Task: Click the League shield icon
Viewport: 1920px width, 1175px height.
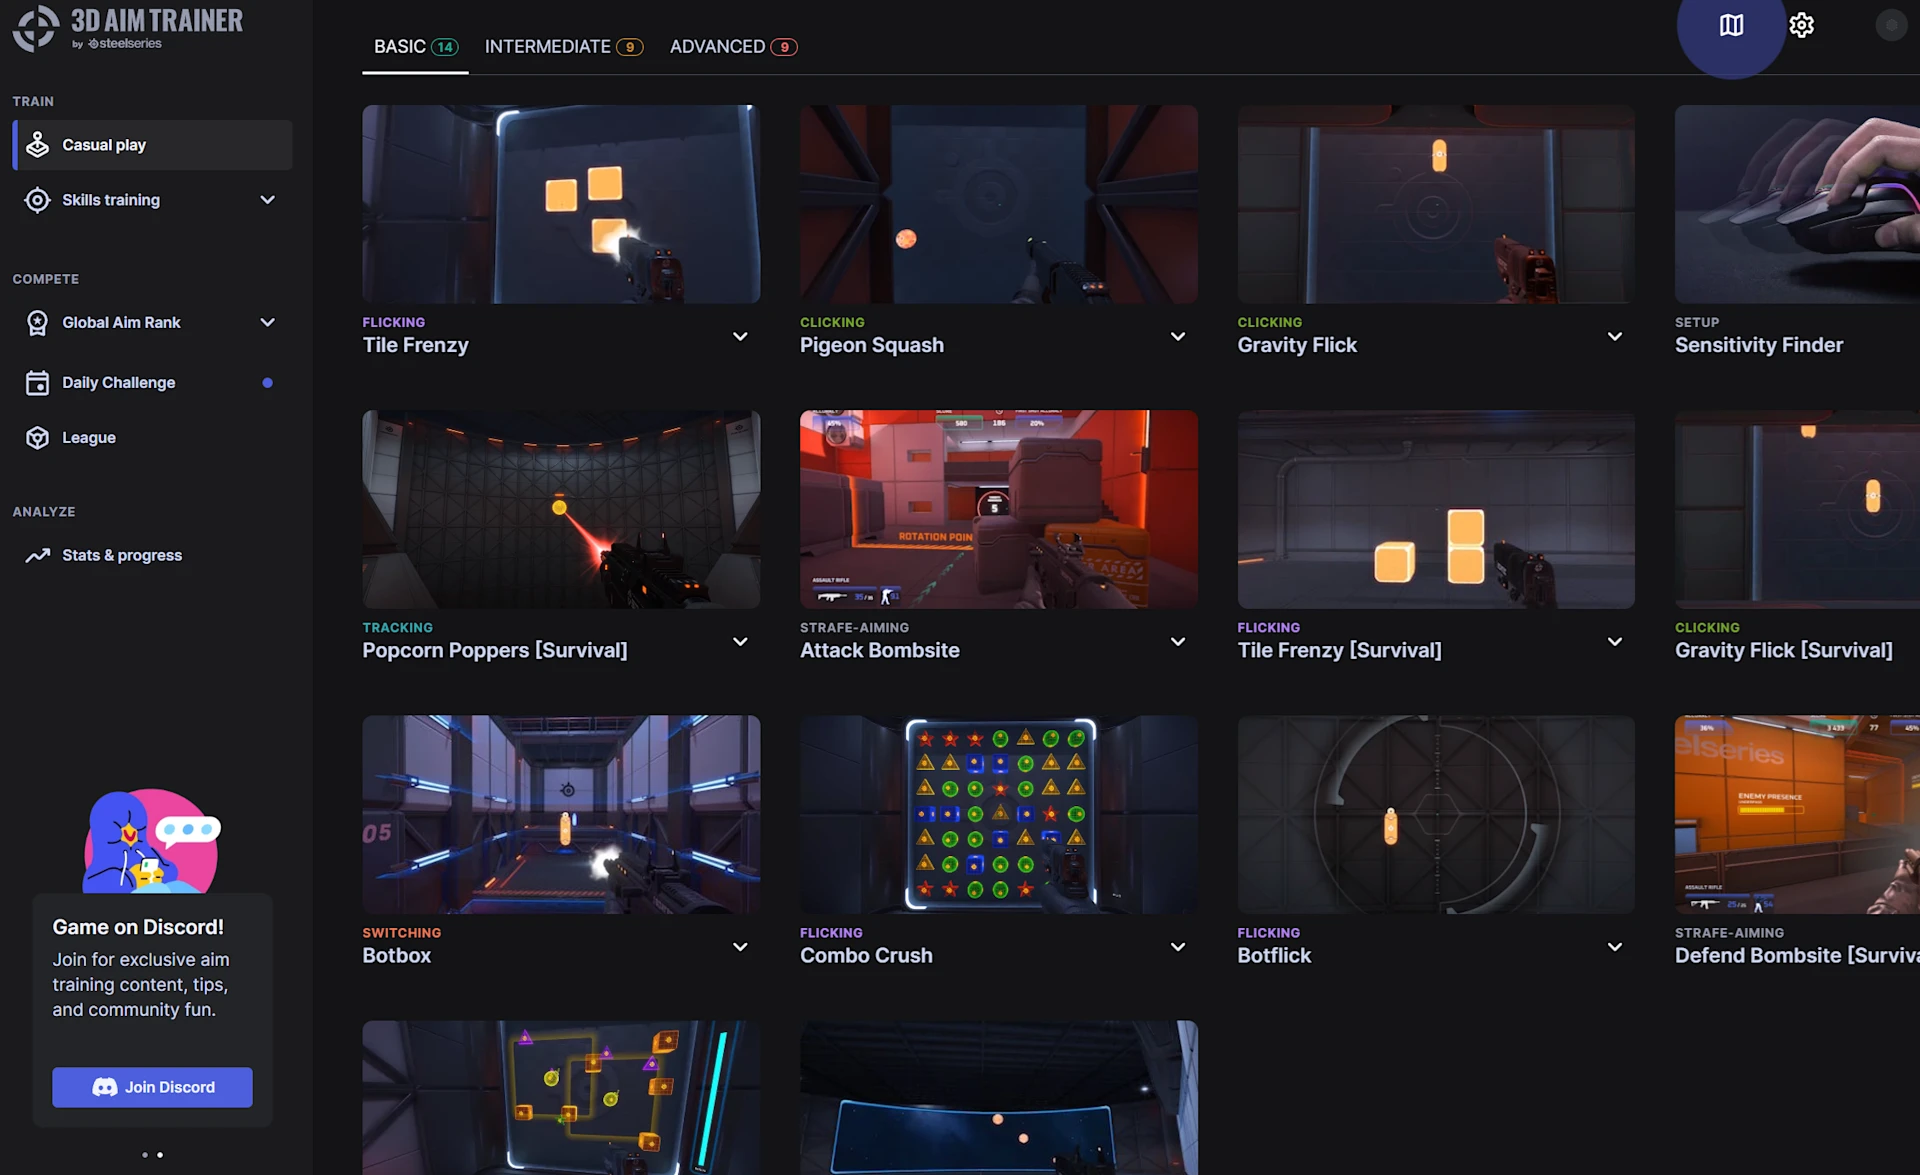Action: [x=37, y=438]
